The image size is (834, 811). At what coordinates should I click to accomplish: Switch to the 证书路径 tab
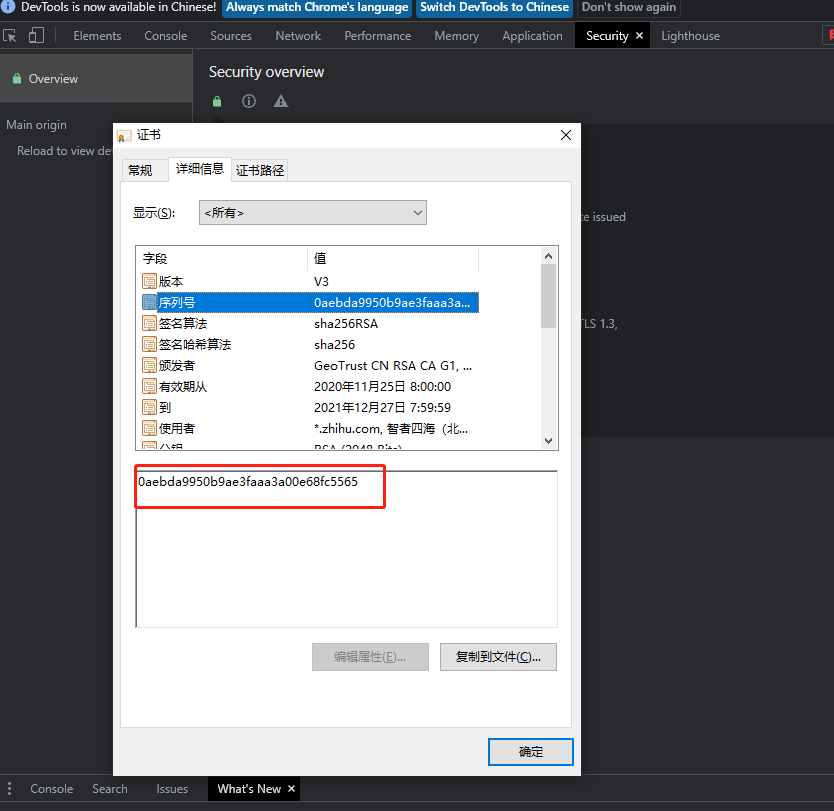pyautogui.click(x=260, y=170)
